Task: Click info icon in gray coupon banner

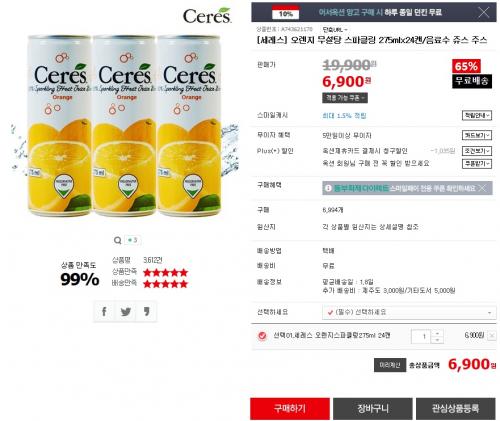Action: [x=328, y=188]
